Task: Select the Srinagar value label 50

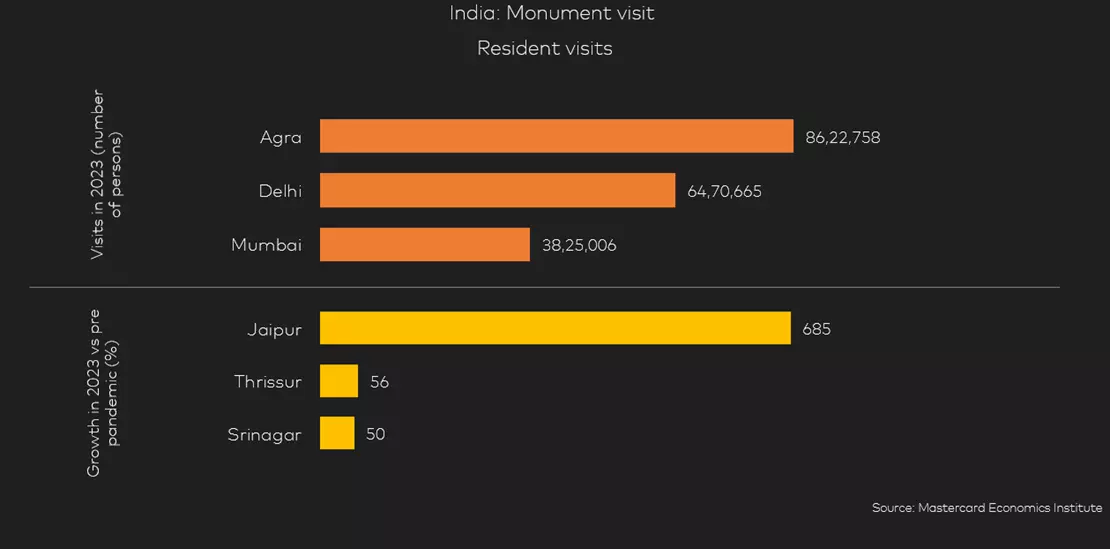Action: pyautogui.click(x=376, y=434)
